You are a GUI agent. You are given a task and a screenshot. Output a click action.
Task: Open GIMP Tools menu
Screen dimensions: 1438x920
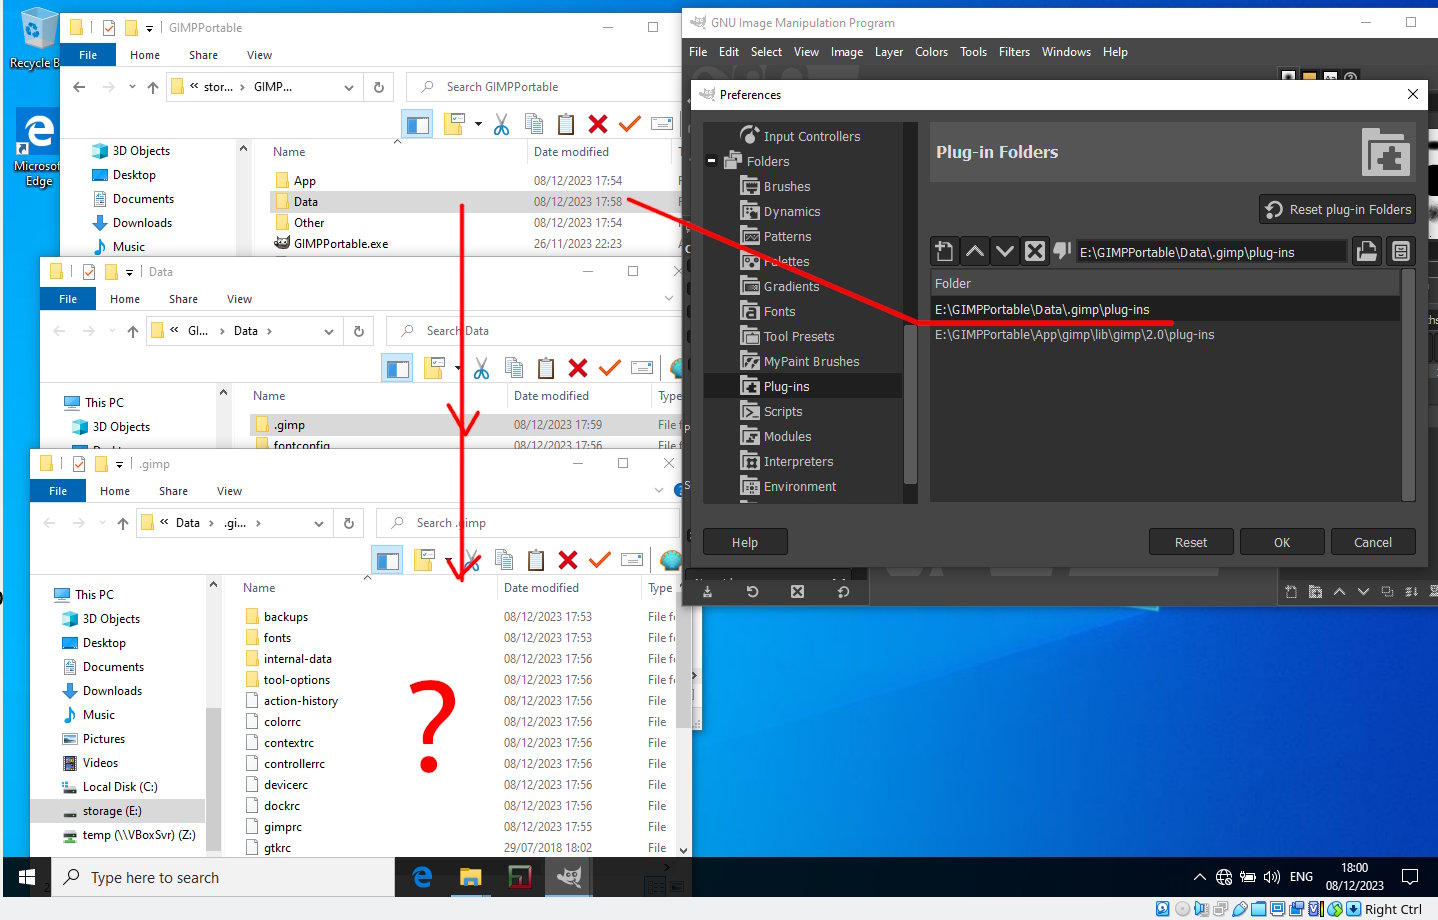973,52
